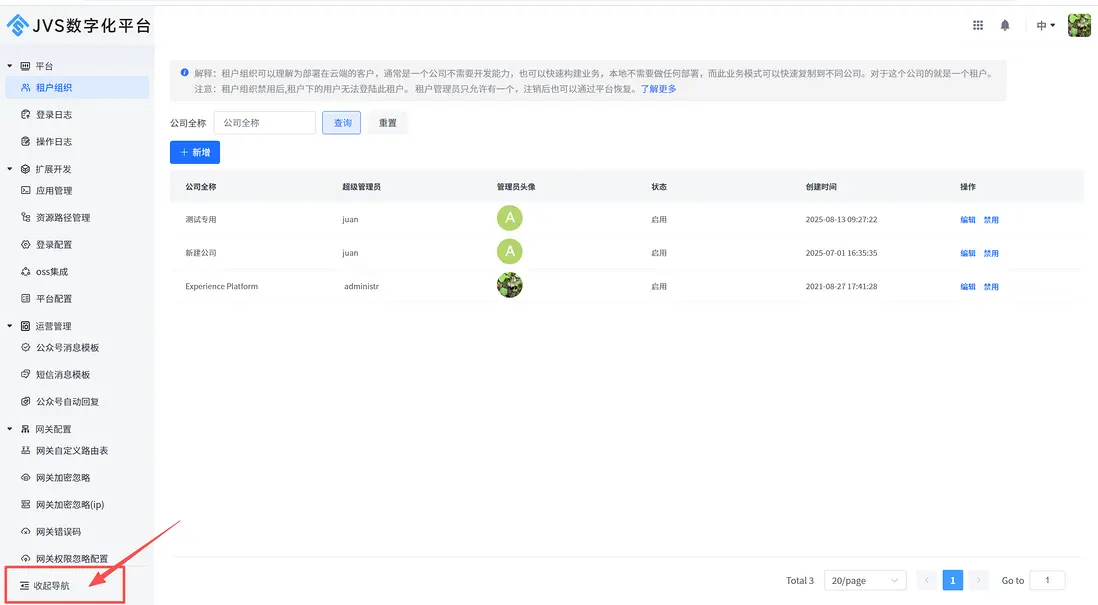Click the next page arrow

[978, 580]
